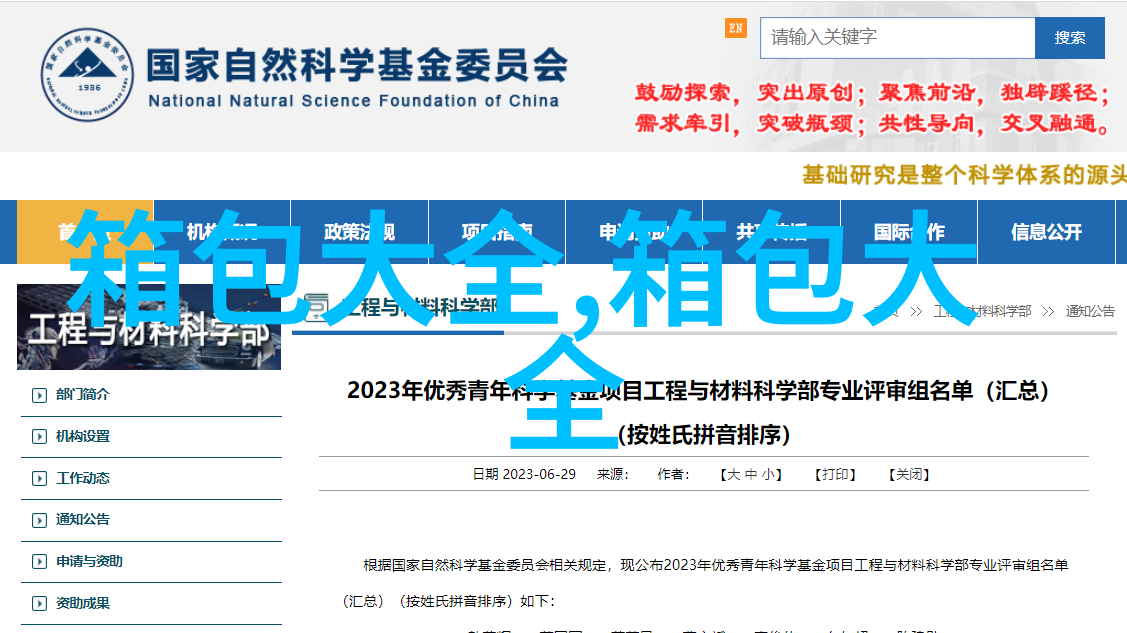Click the article heading starting 2023年优秀青年
The width and height of the screenshot is (1127, 633).
tap(698, 390)
